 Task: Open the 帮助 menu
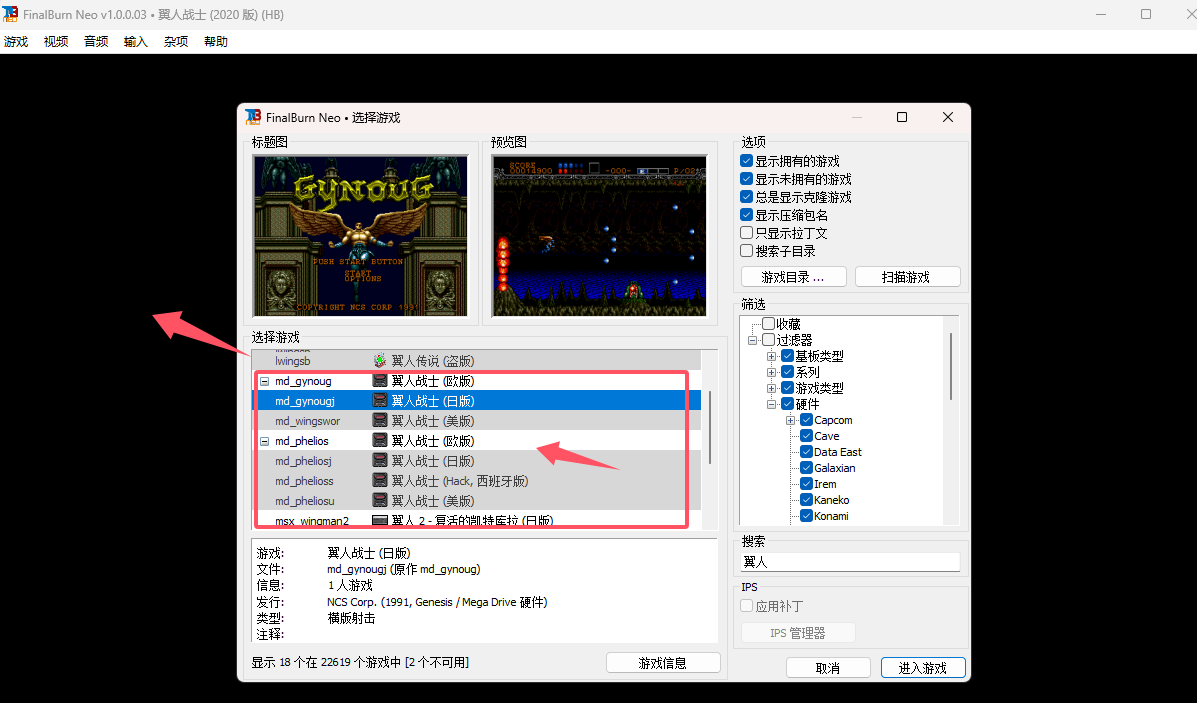coord(216,41)
